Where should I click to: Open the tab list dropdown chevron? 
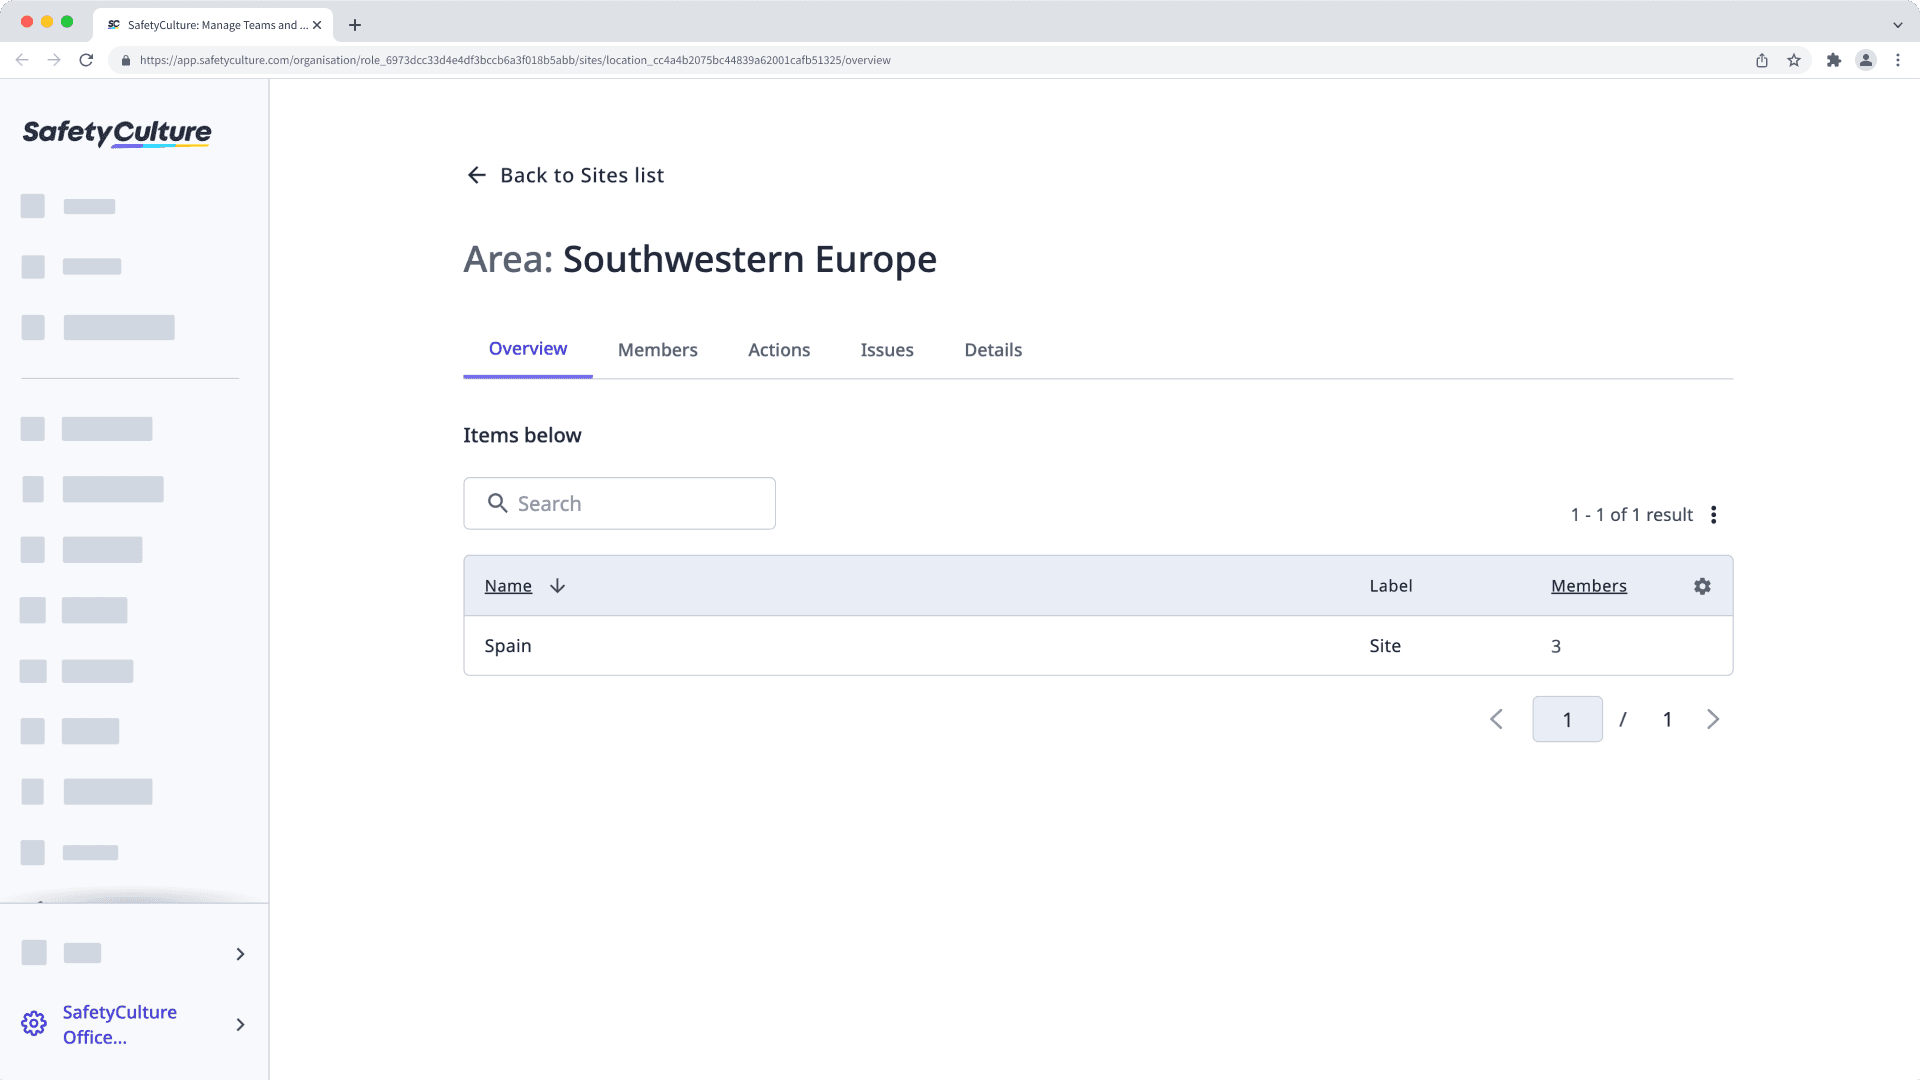(1897, 24)
